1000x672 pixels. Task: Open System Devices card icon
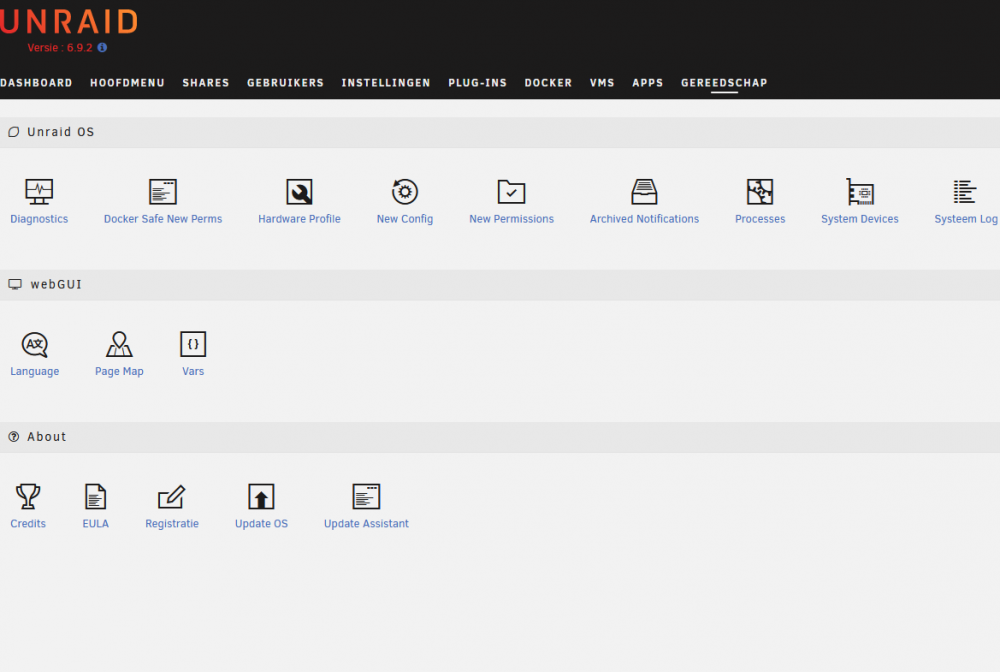860,191
